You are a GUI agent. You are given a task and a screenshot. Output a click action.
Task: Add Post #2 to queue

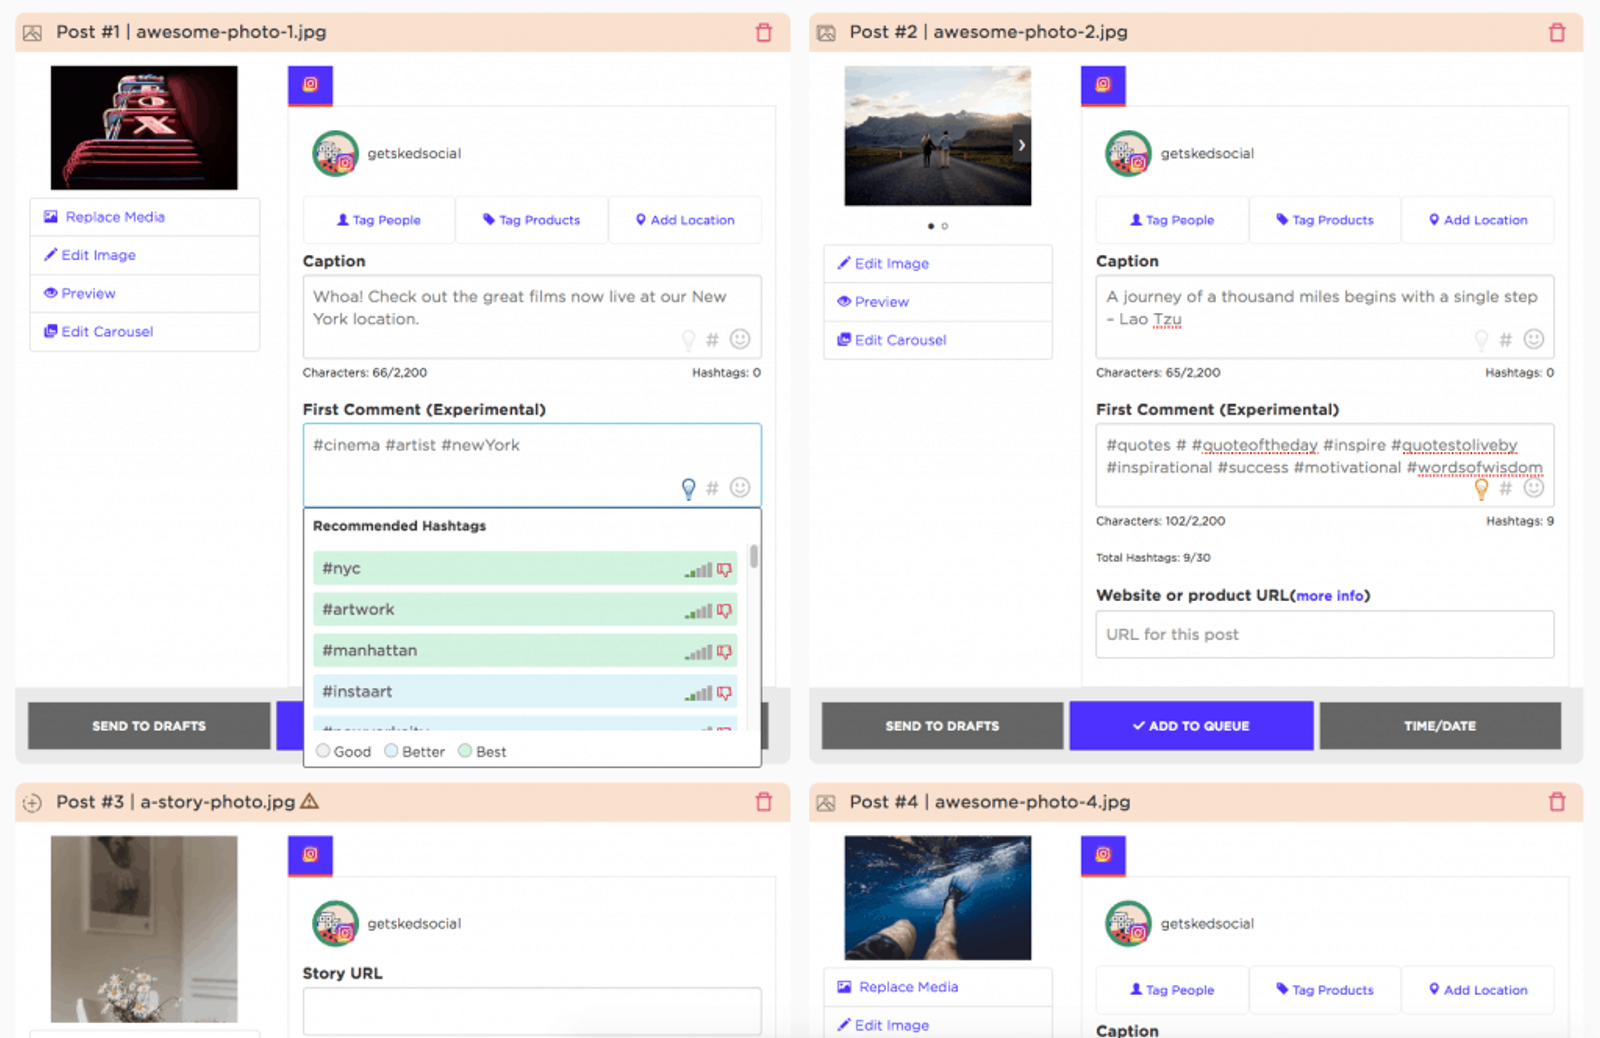click(1191, 726)
